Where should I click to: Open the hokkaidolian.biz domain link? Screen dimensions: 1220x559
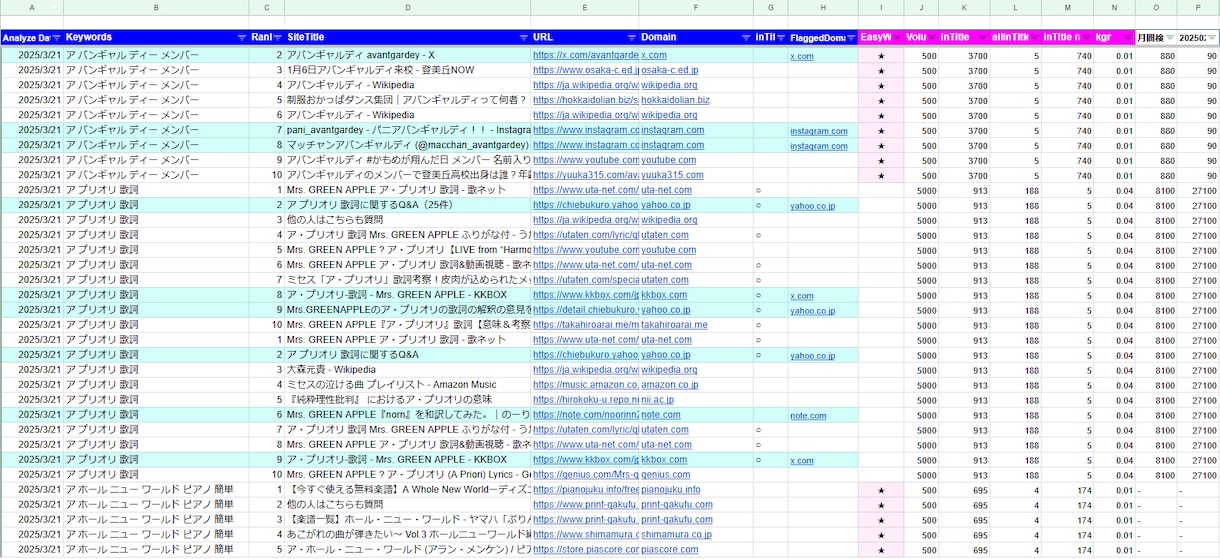point(675,100)
